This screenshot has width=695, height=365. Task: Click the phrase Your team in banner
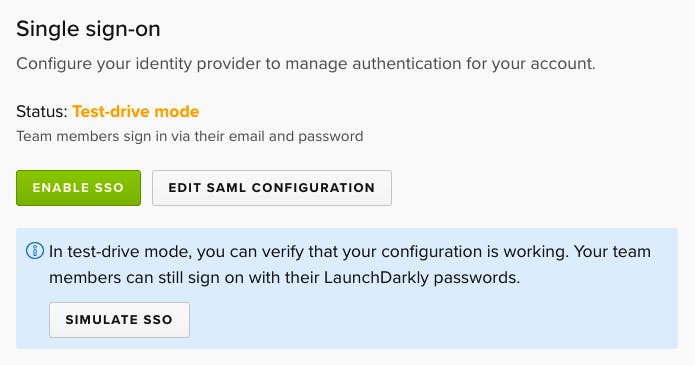(613, 251)
